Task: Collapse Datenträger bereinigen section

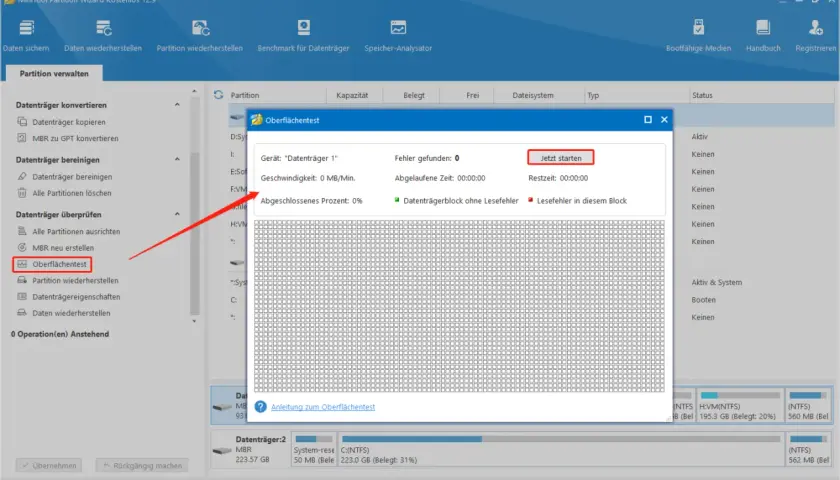Action: point(177,159)
